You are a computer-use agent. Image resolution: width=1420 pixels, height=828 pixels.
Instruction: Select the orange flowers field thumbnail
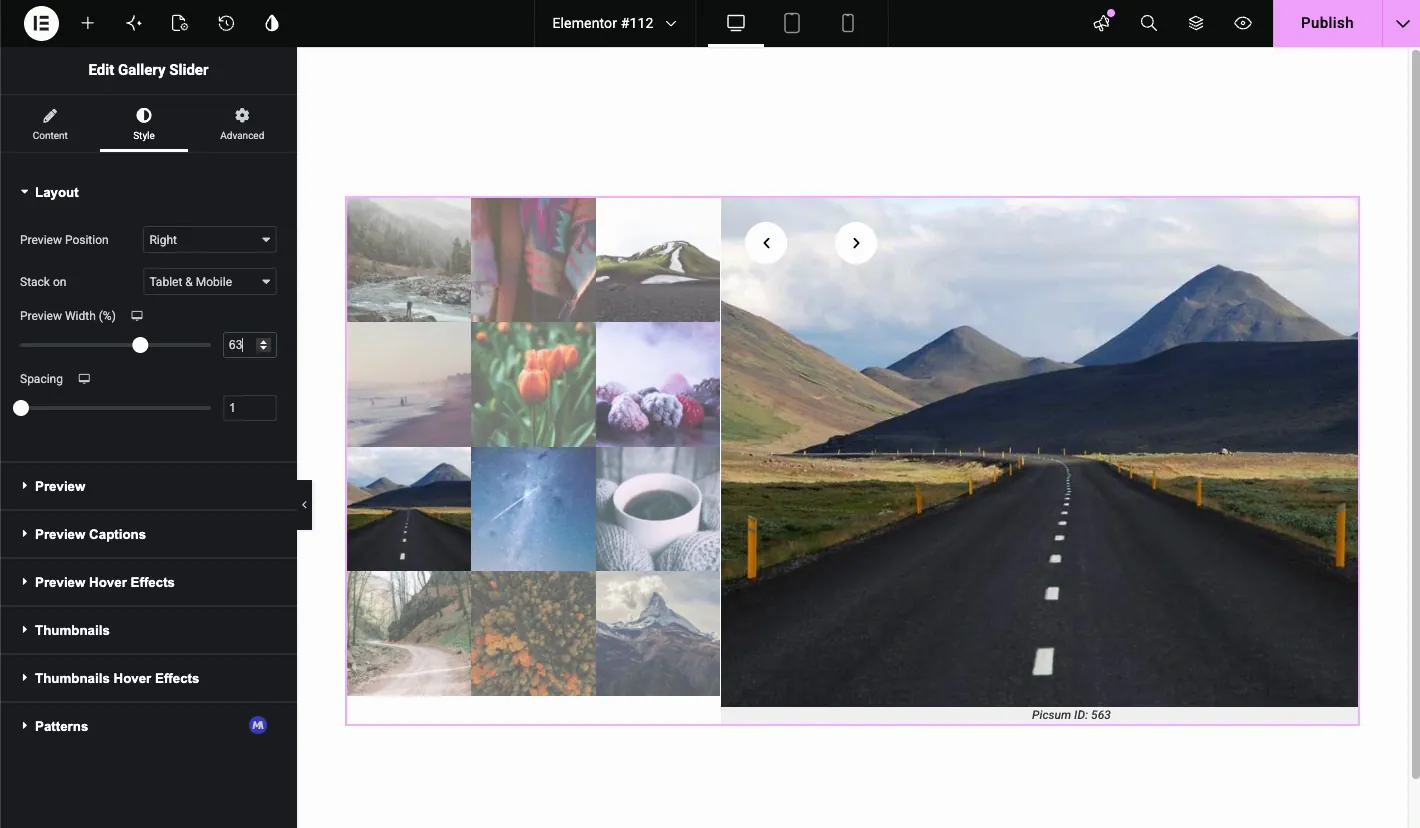tap(534, 634)
